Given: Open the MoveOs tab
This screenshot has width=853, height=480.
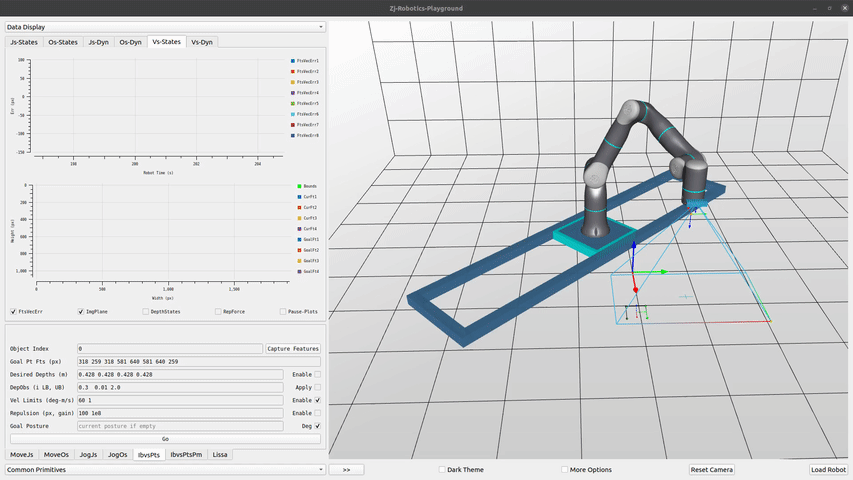Looking at the screenshot, I should point(56,454).
